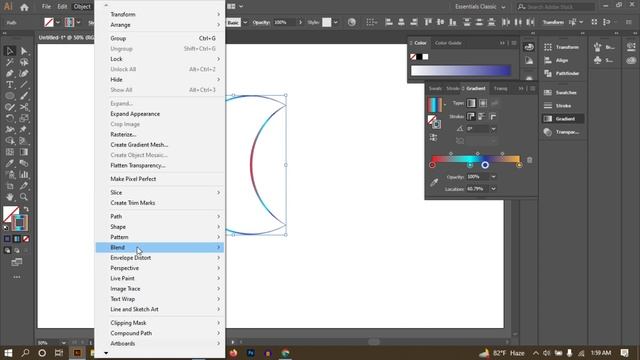Choose Radial gradient type

click(x=483, y=103)
